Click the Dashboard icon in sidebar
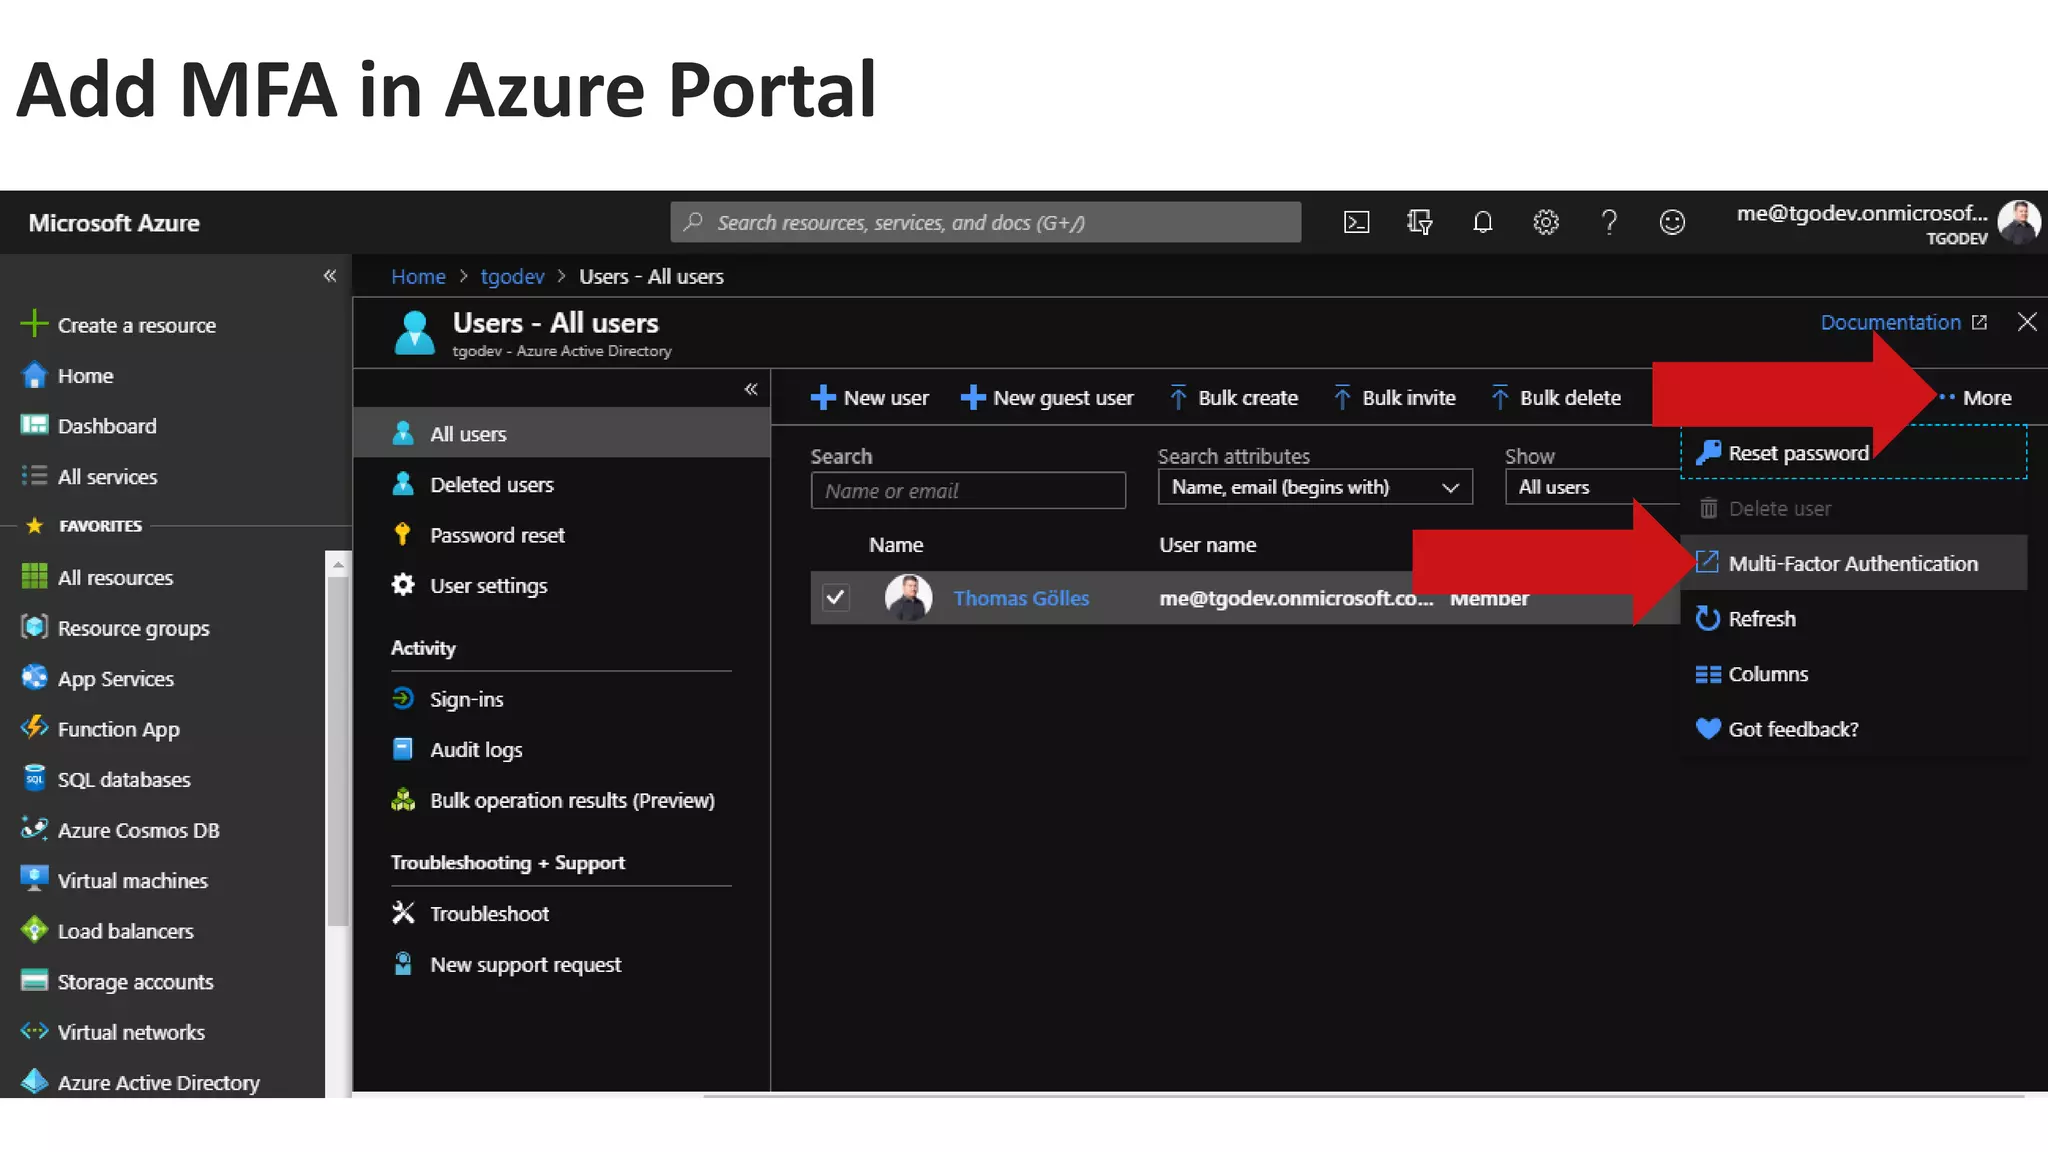This screenshot has height=1152, width=2048. click(x=34, y=425)
